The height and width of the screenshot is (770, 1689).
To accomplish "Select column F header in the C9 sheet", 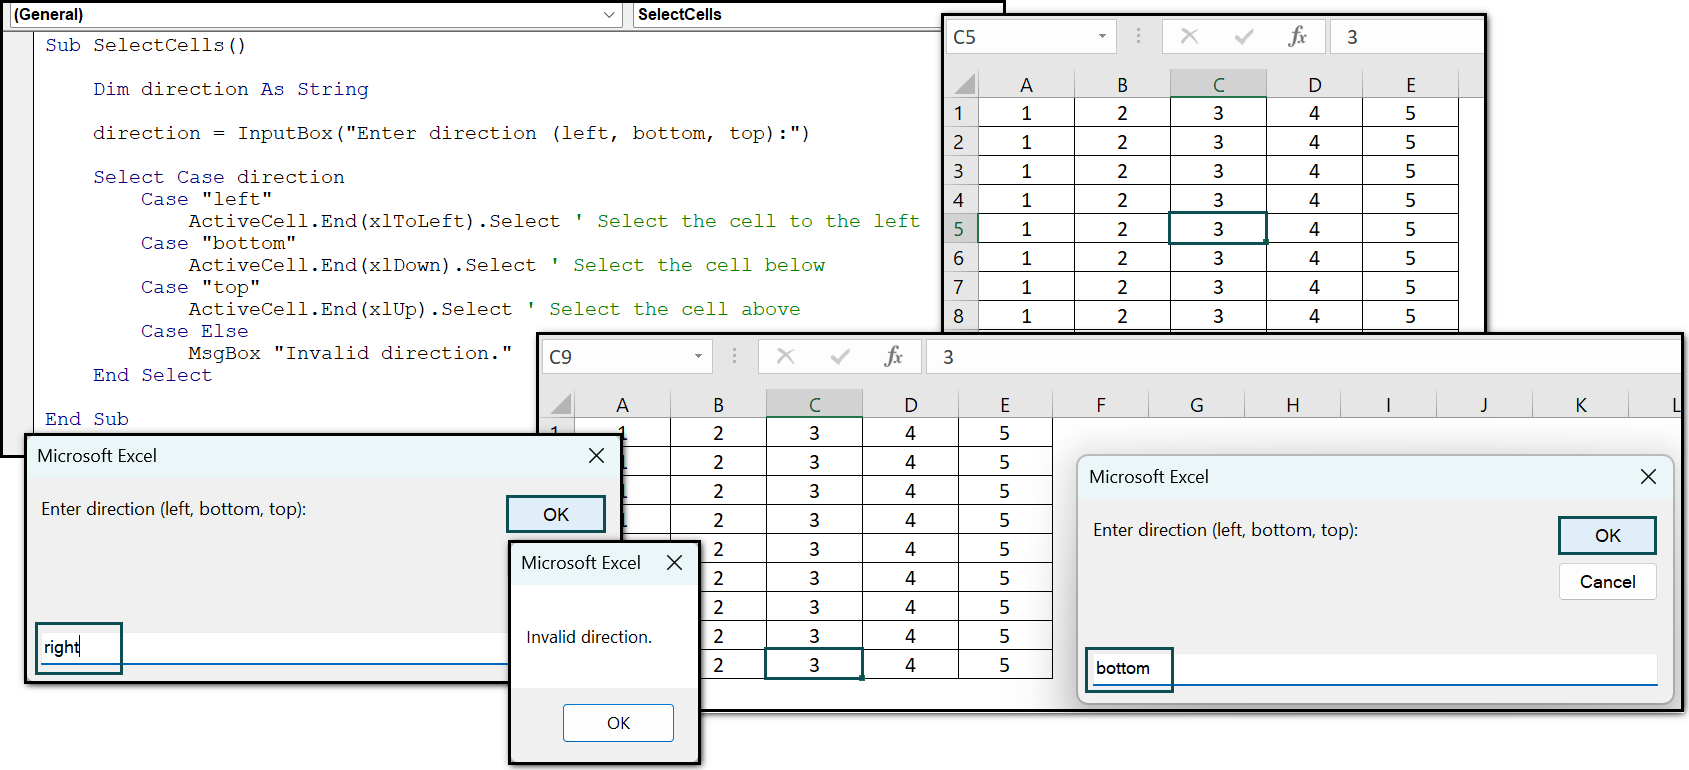I will tap(1100, 405).
